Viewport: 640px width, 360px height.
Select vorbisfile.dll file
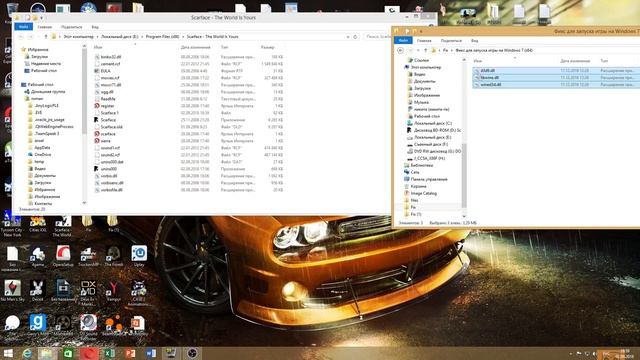coord(108,190)
